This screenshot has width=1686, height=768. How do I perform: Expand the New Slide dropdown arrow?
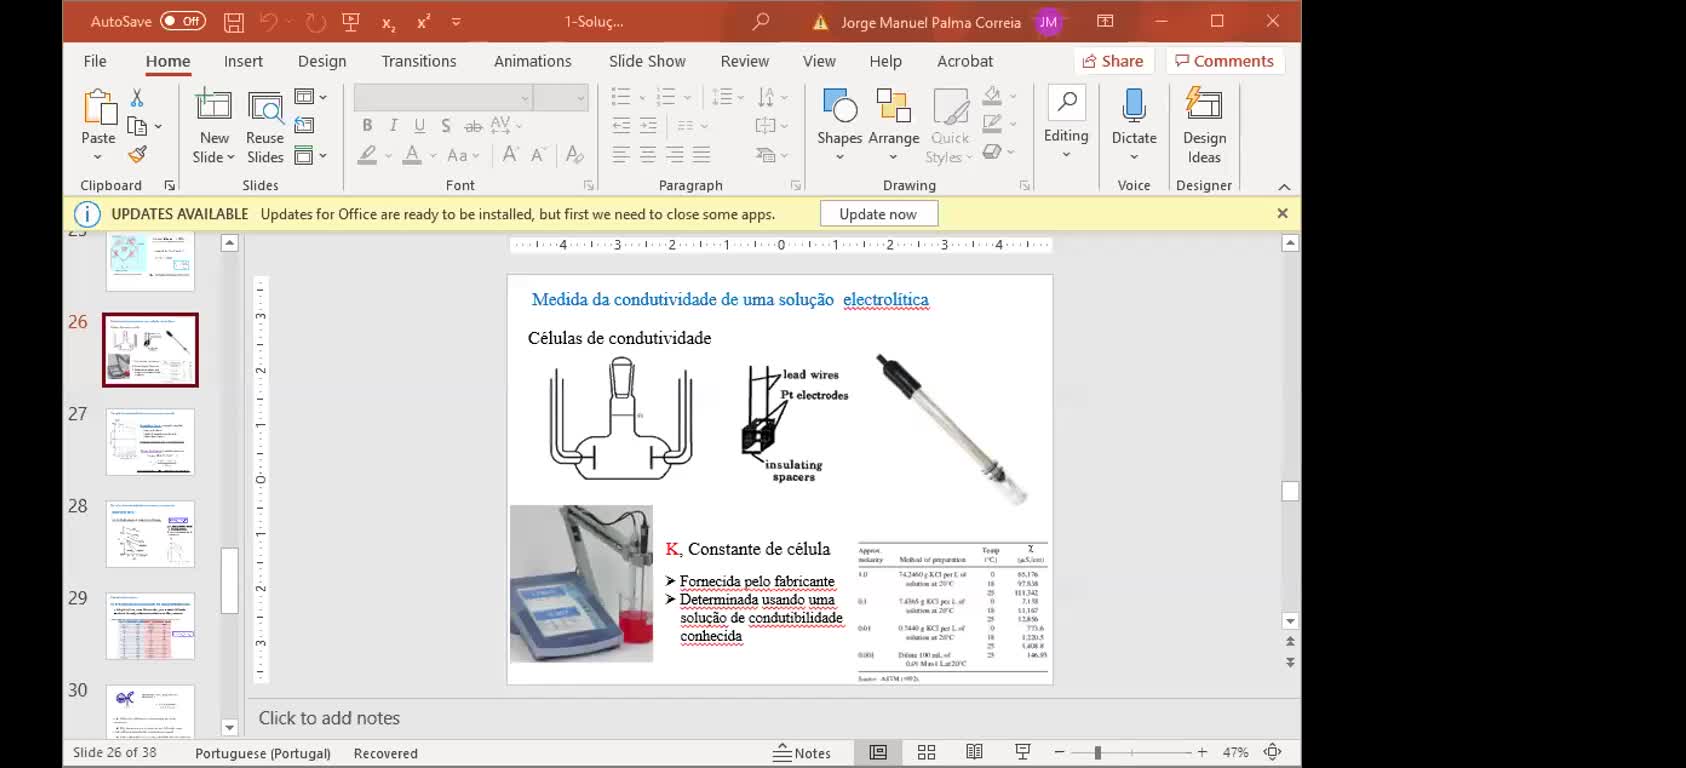pos(230,157)
